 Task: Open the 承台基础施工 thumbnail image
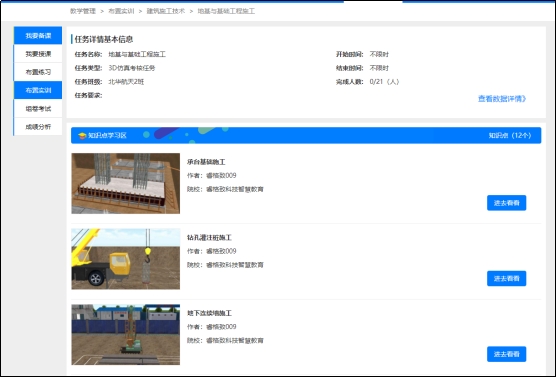click(x=126, y=183)
